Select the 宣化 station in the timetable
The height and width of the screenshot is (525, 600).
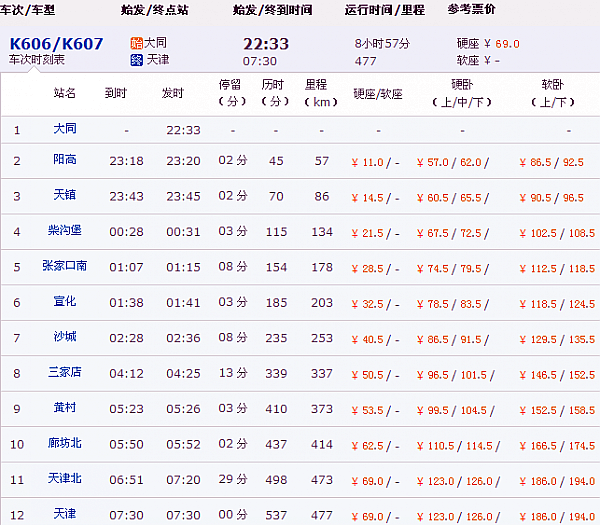[65, 301]
